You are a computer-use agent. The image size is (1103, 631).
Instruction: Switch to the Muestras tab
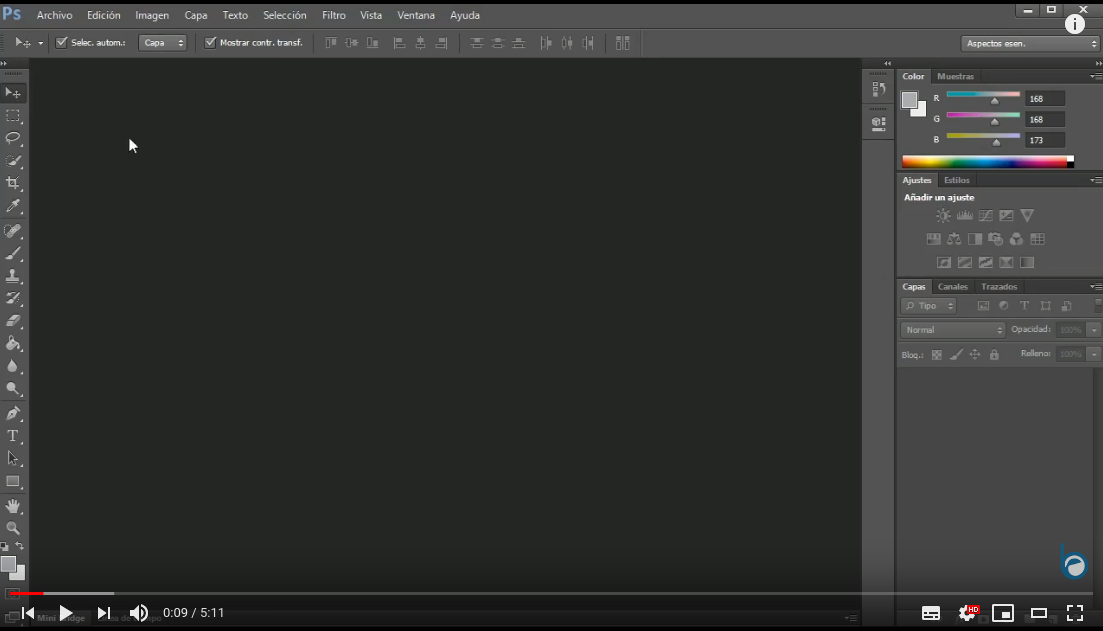(955, 76)
